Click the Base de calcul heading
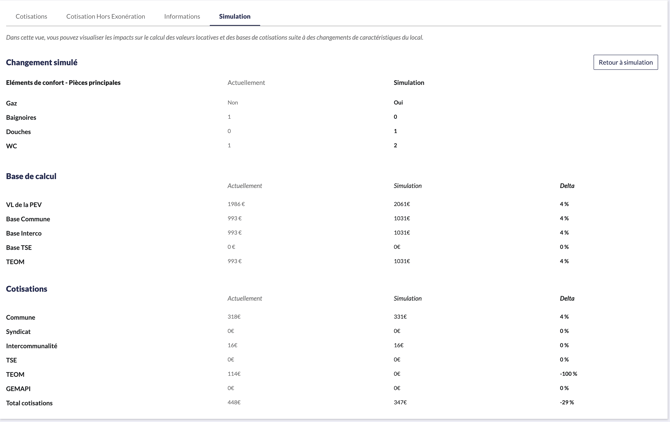The image size is (670, 422). (x=31, y=176)
